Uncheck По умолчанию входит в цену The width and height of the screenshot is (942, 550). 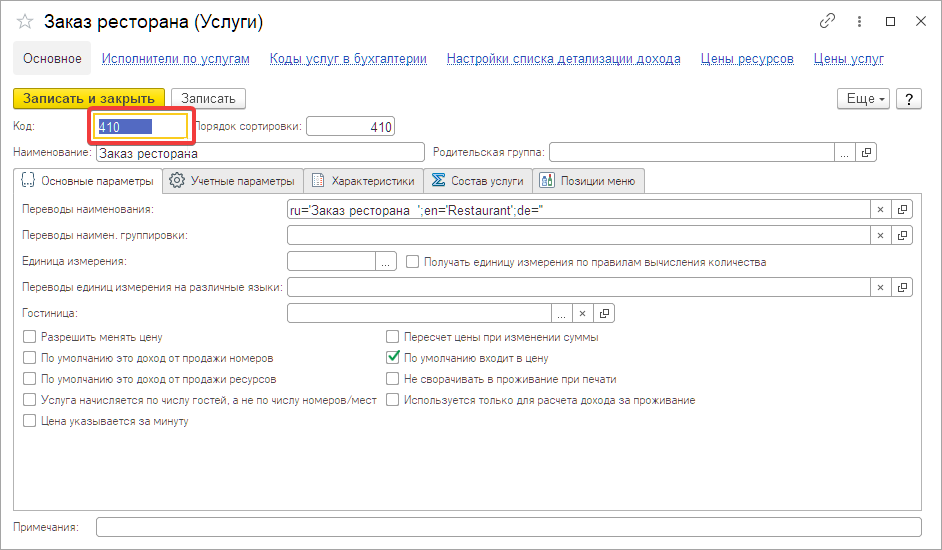(x=392, y=358)
